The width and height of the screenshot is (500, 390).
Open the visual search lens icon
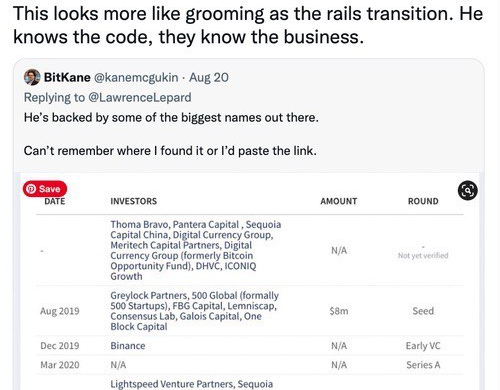click(x=468, y=190)
